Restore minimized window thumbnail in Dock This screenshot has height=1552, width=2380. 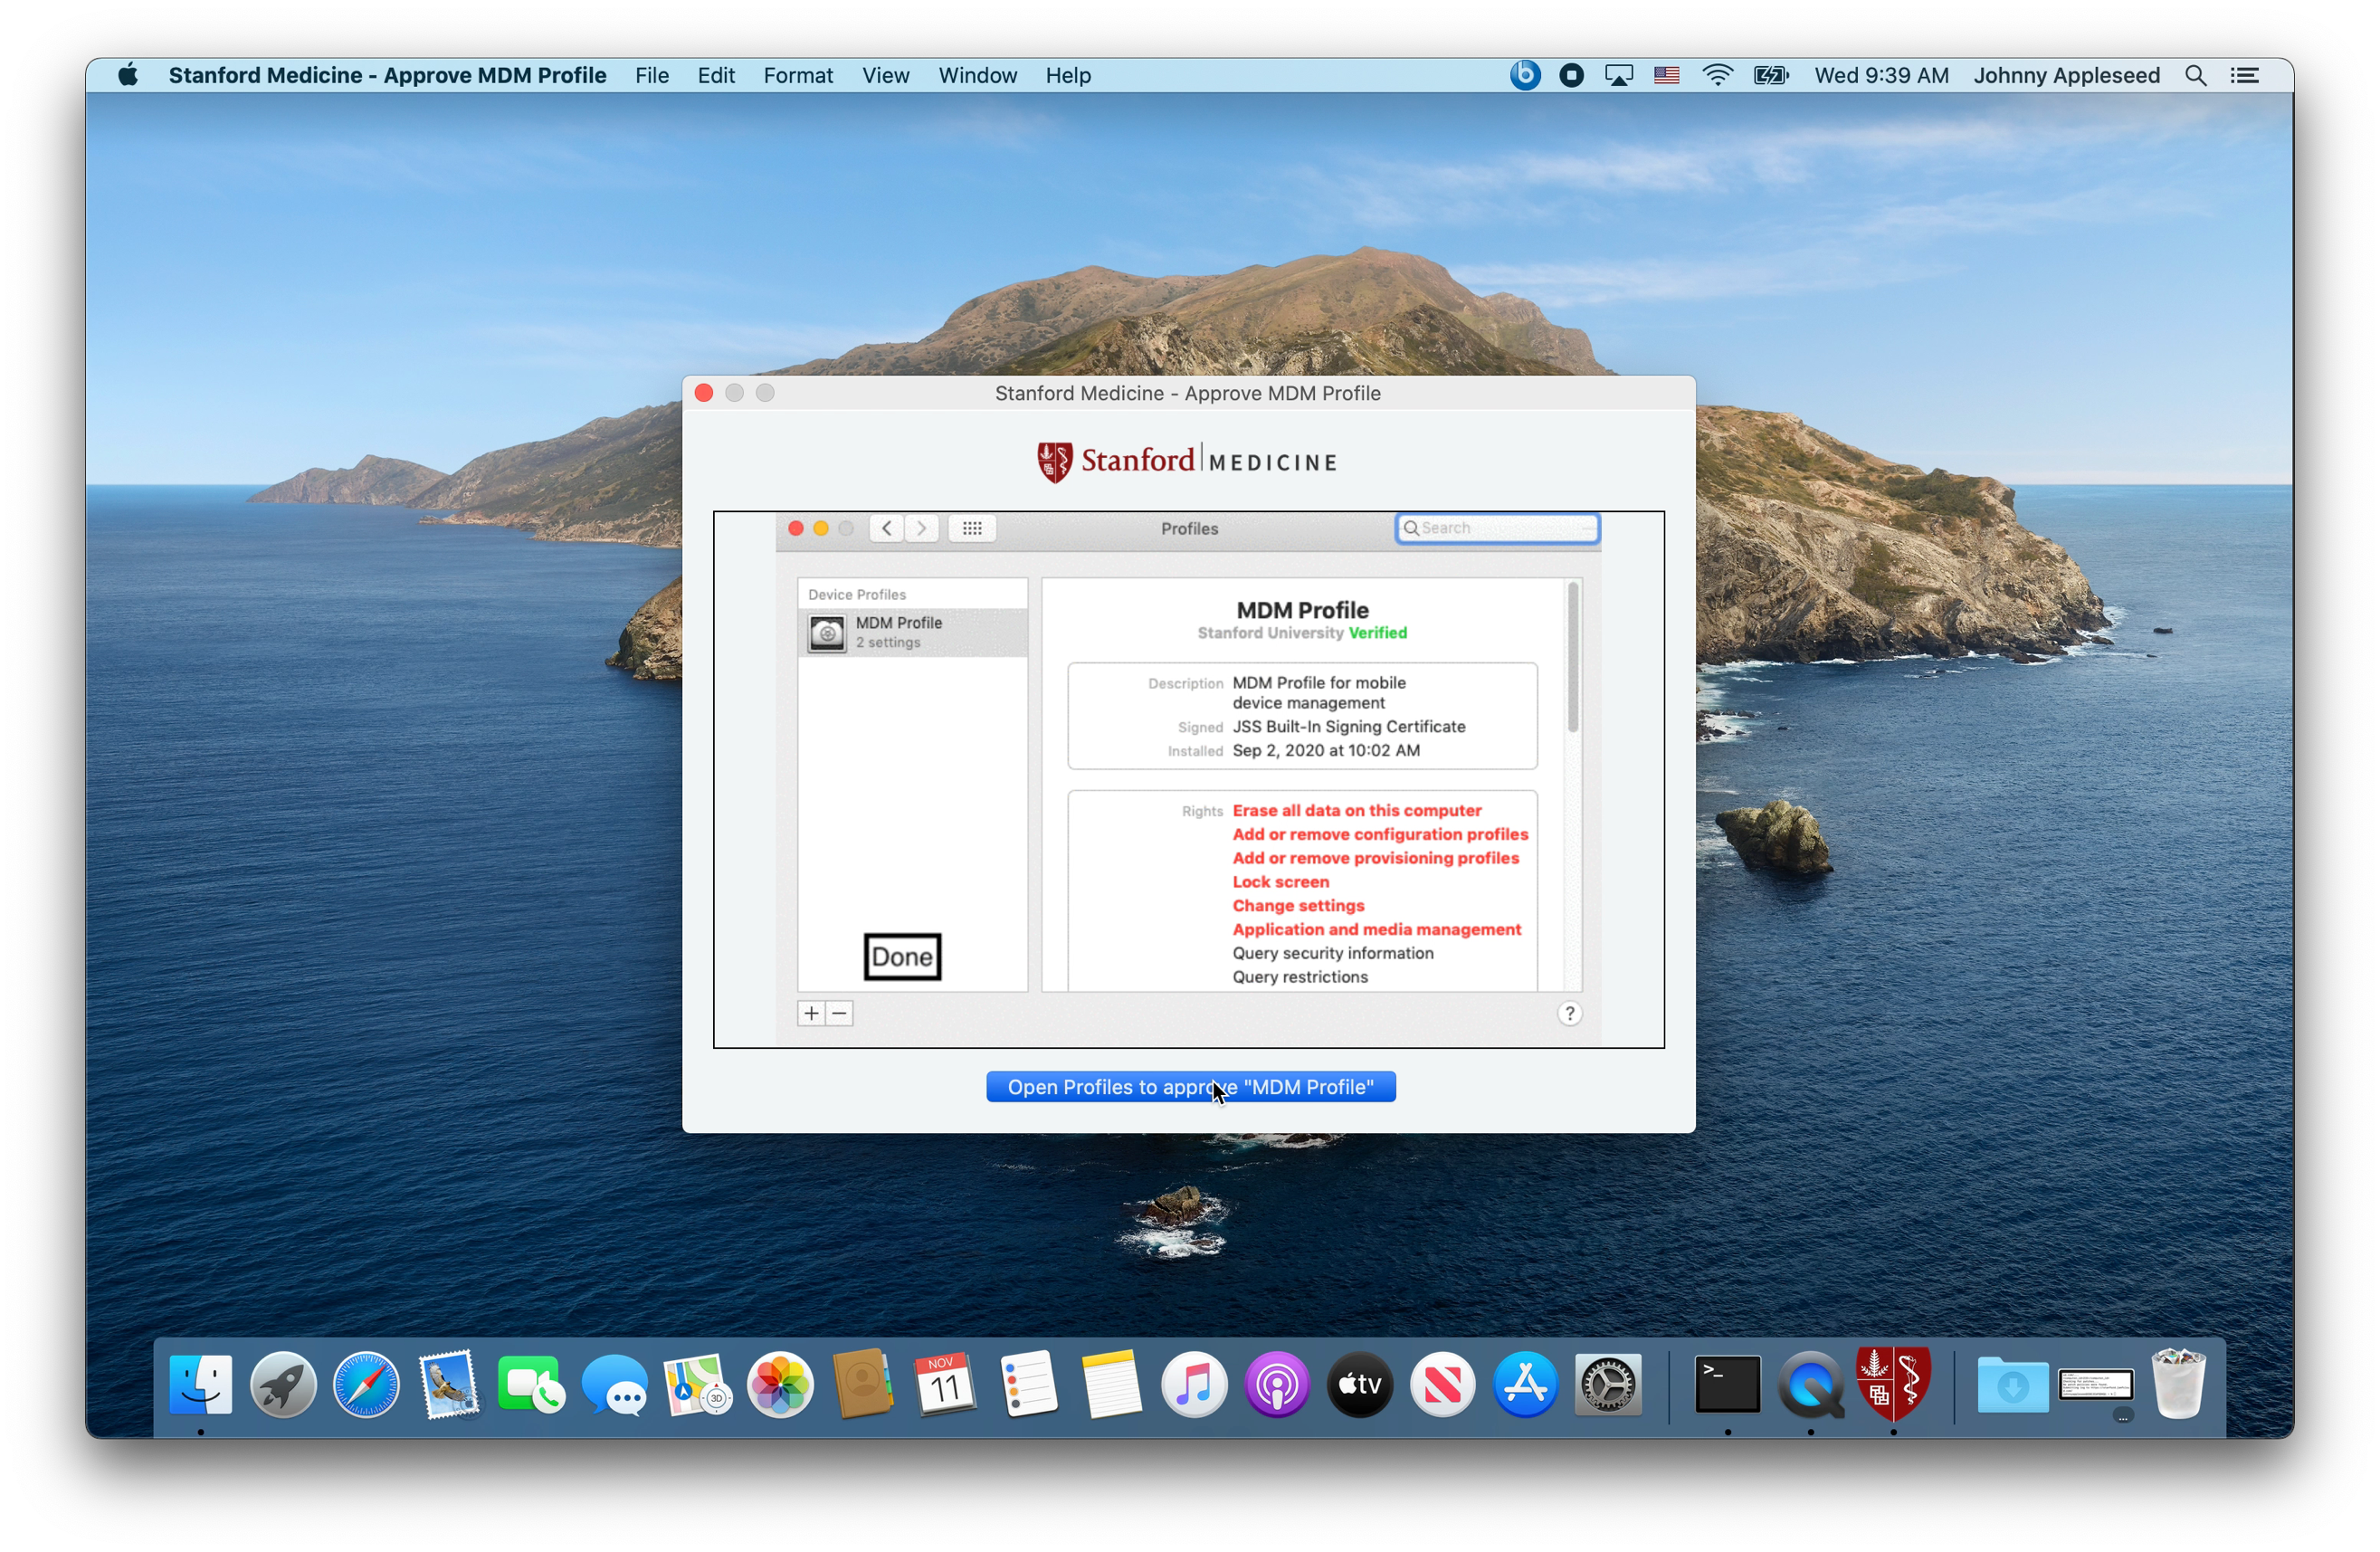pos(2096,1386)
